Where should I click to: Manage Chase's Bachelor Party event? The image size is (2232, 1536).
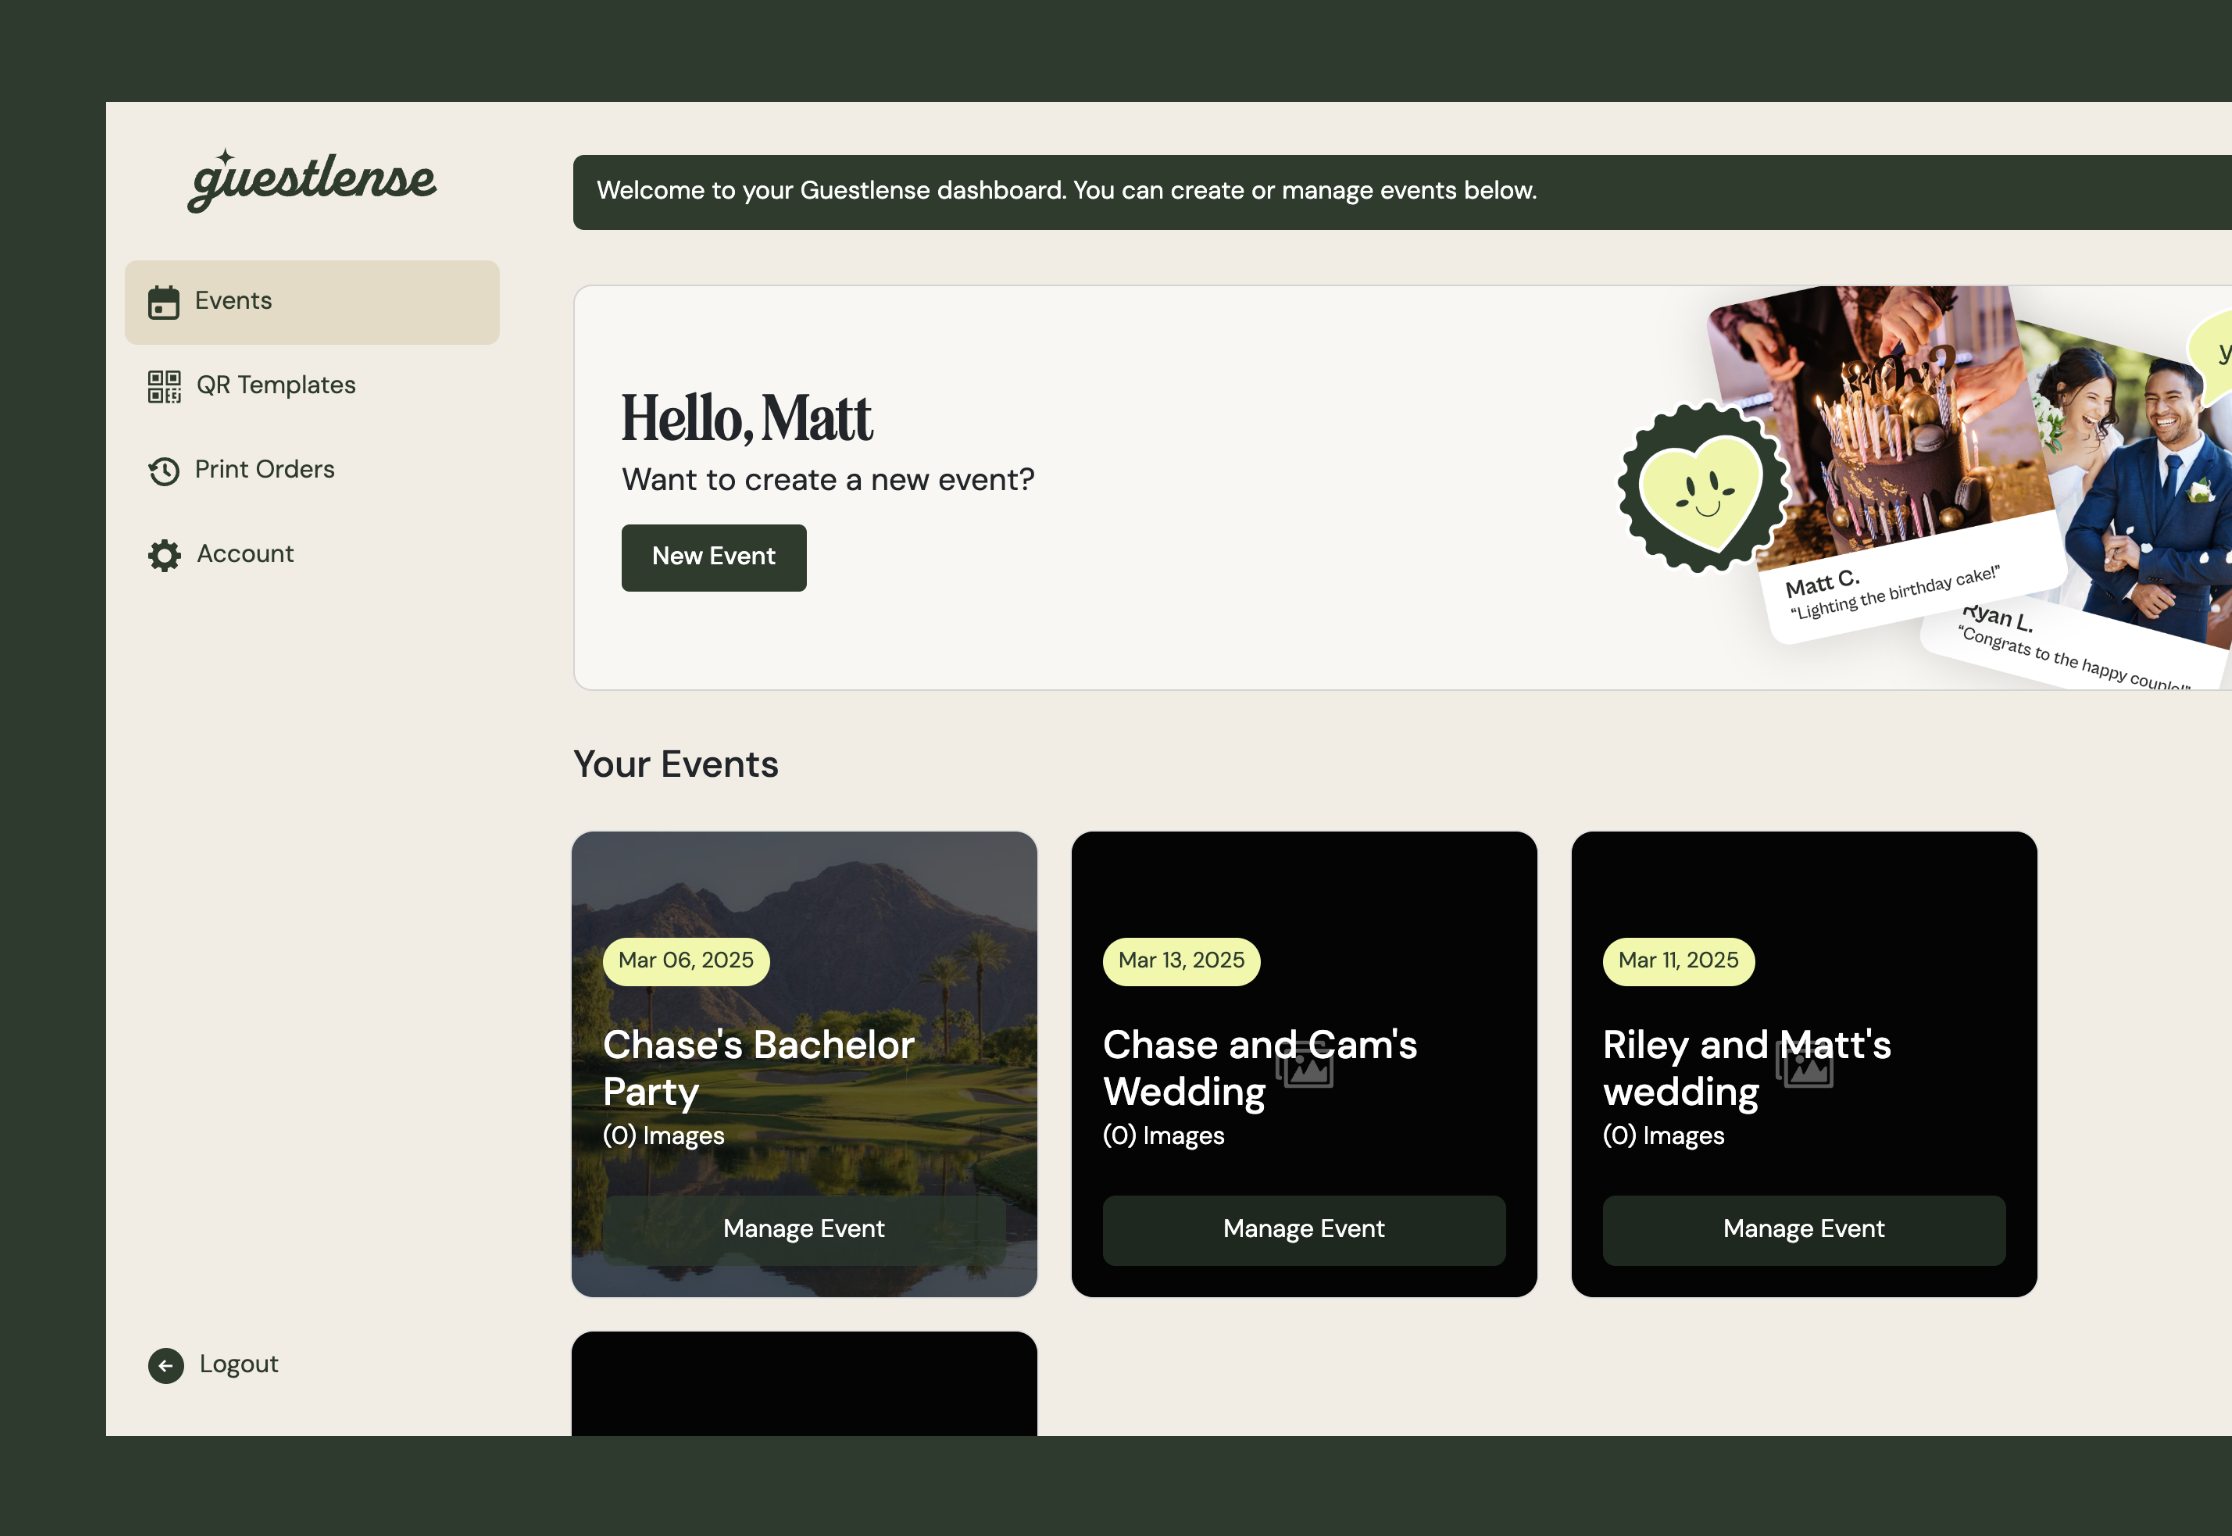[x=804, y=1229]
